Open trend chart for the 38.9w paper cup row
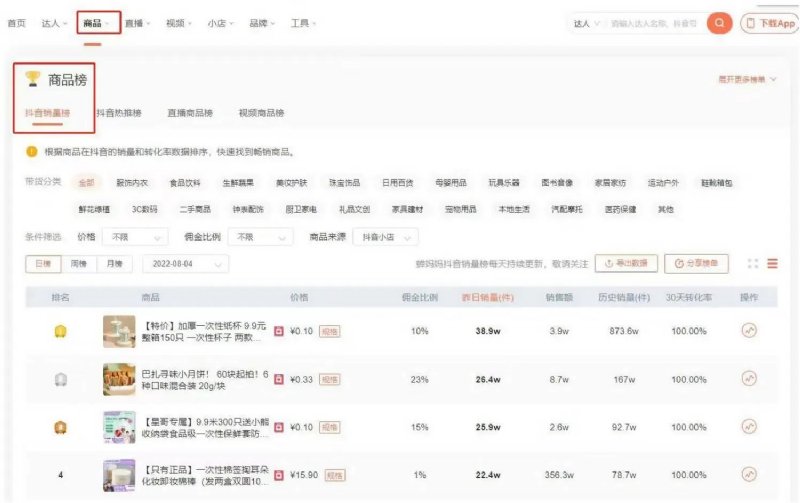 click(x=749, y=331)
